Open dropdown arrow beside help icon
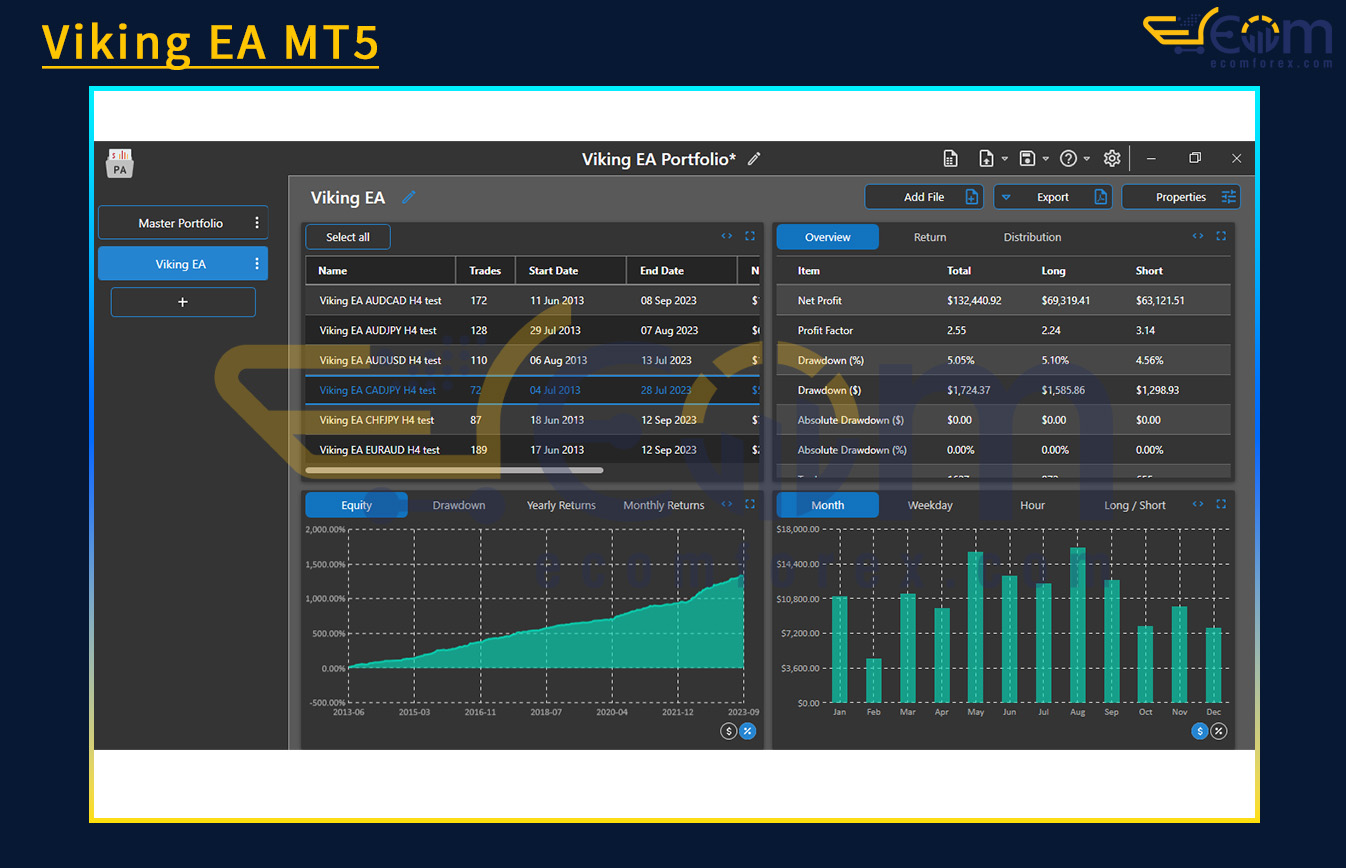The width and height of the screenshot is (1346, 868). point(1087,159)
